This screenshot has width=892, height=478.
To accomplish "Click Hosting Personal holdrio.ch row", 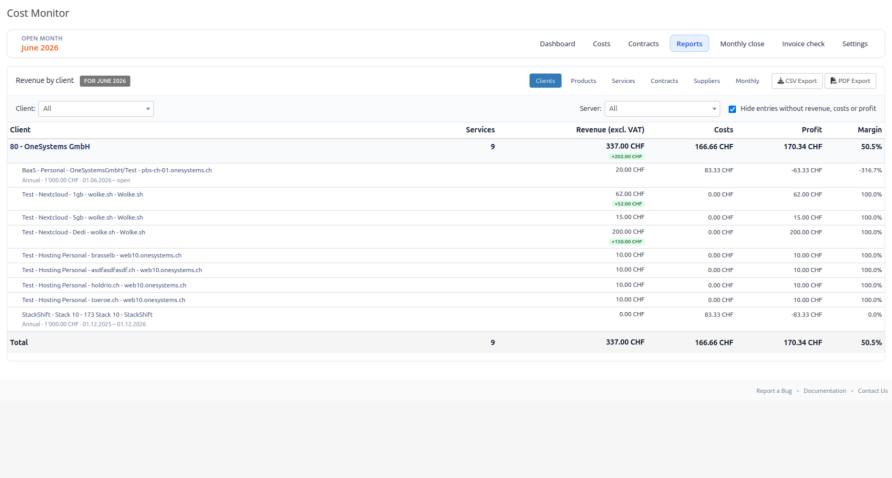I will tap(446, 285).
